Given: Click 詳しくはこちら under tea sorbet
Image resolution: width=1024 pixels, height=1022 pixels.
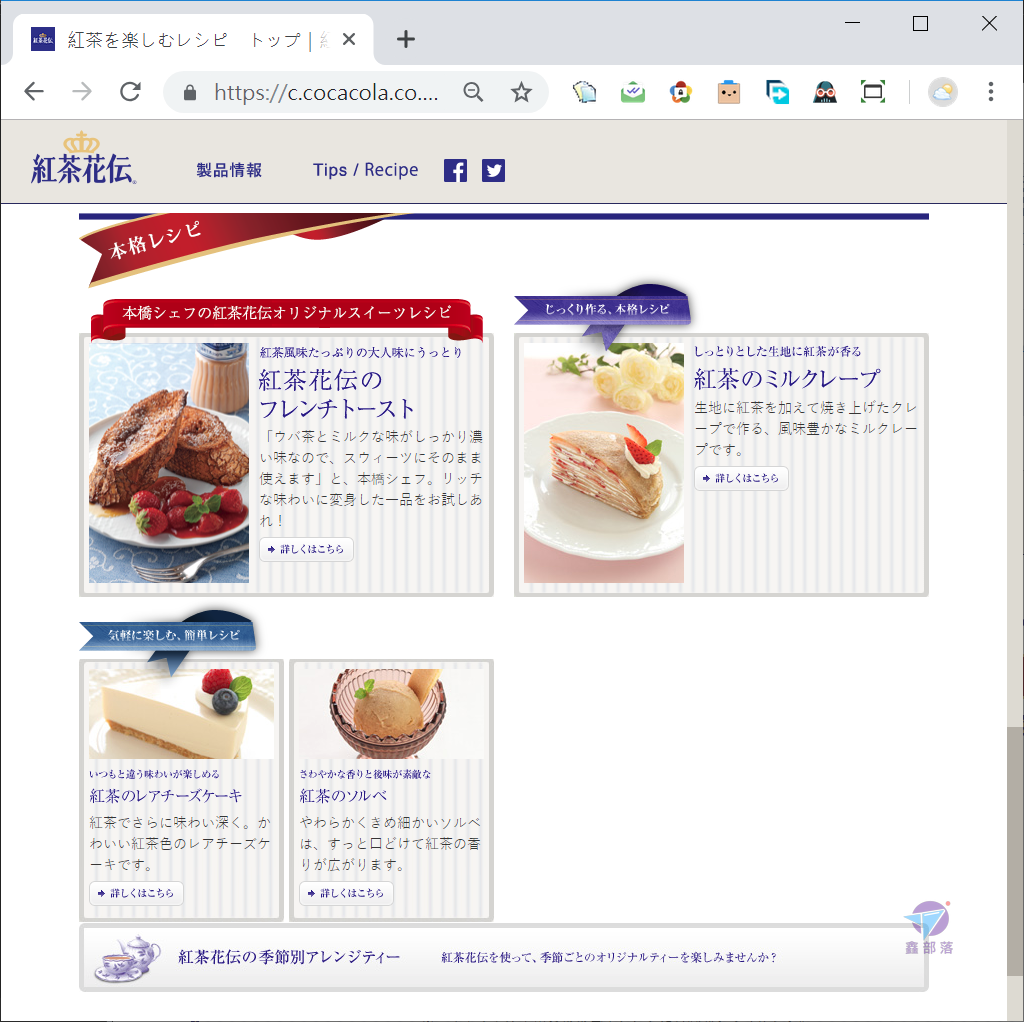Looking at the screenshot, I should (x=346, y=893).
